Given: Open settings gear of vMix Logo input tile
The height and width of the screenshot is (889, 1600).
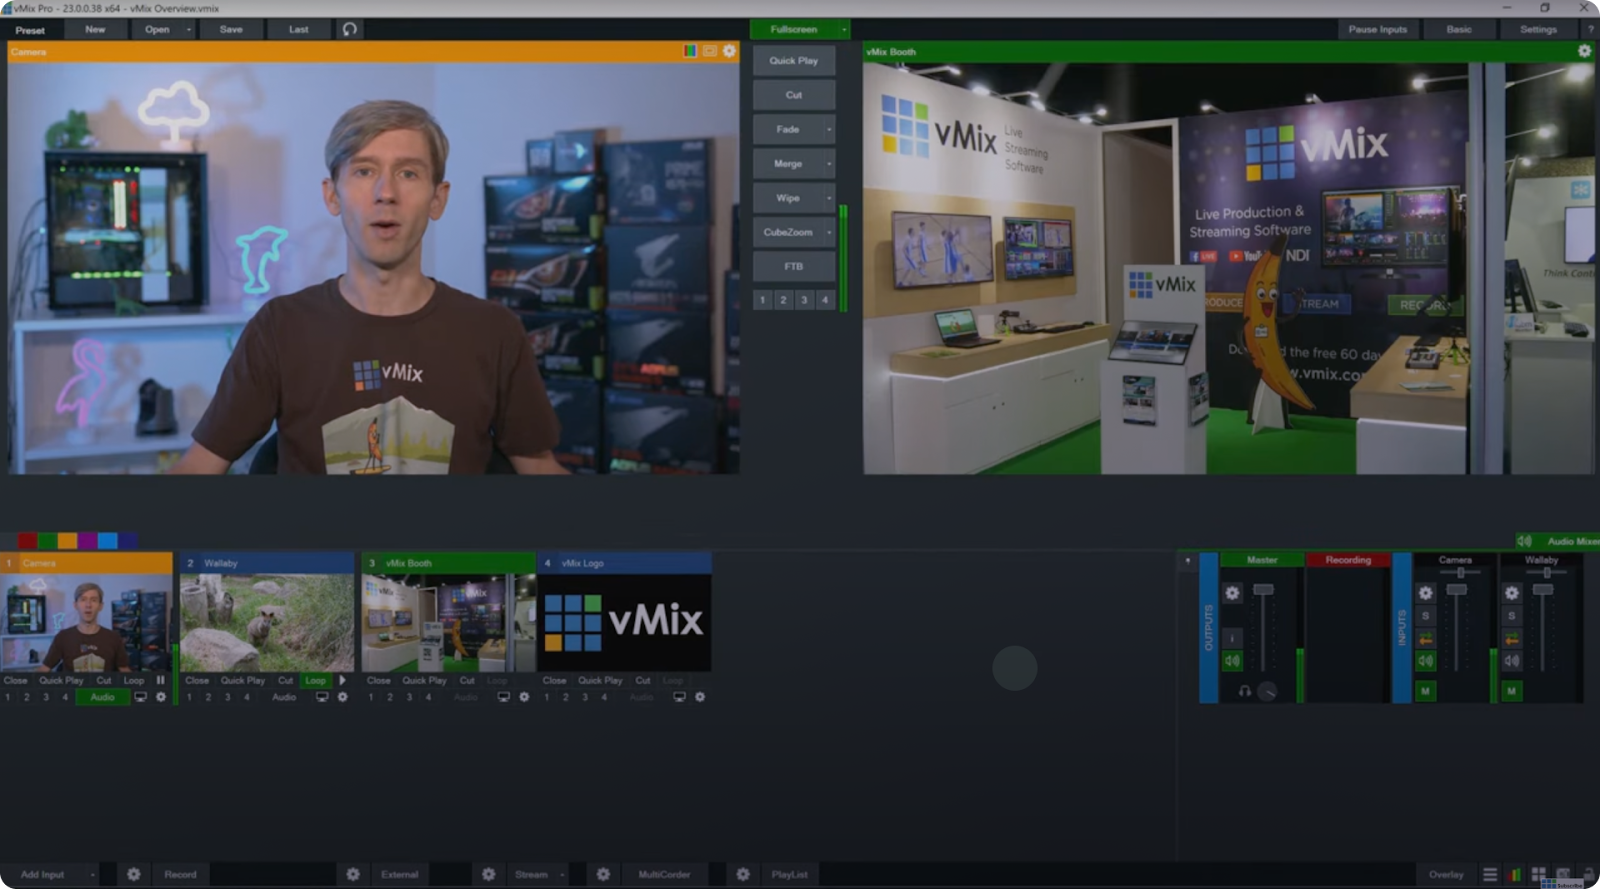Looking at the screenshot, I should click(700, 697).
